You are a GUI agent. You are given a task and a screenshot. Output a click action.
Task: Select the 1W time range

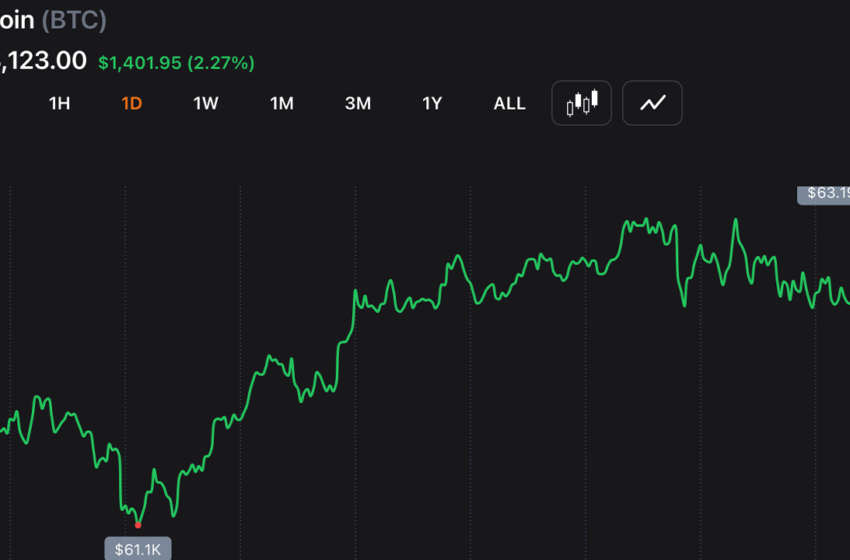point(206,103)
